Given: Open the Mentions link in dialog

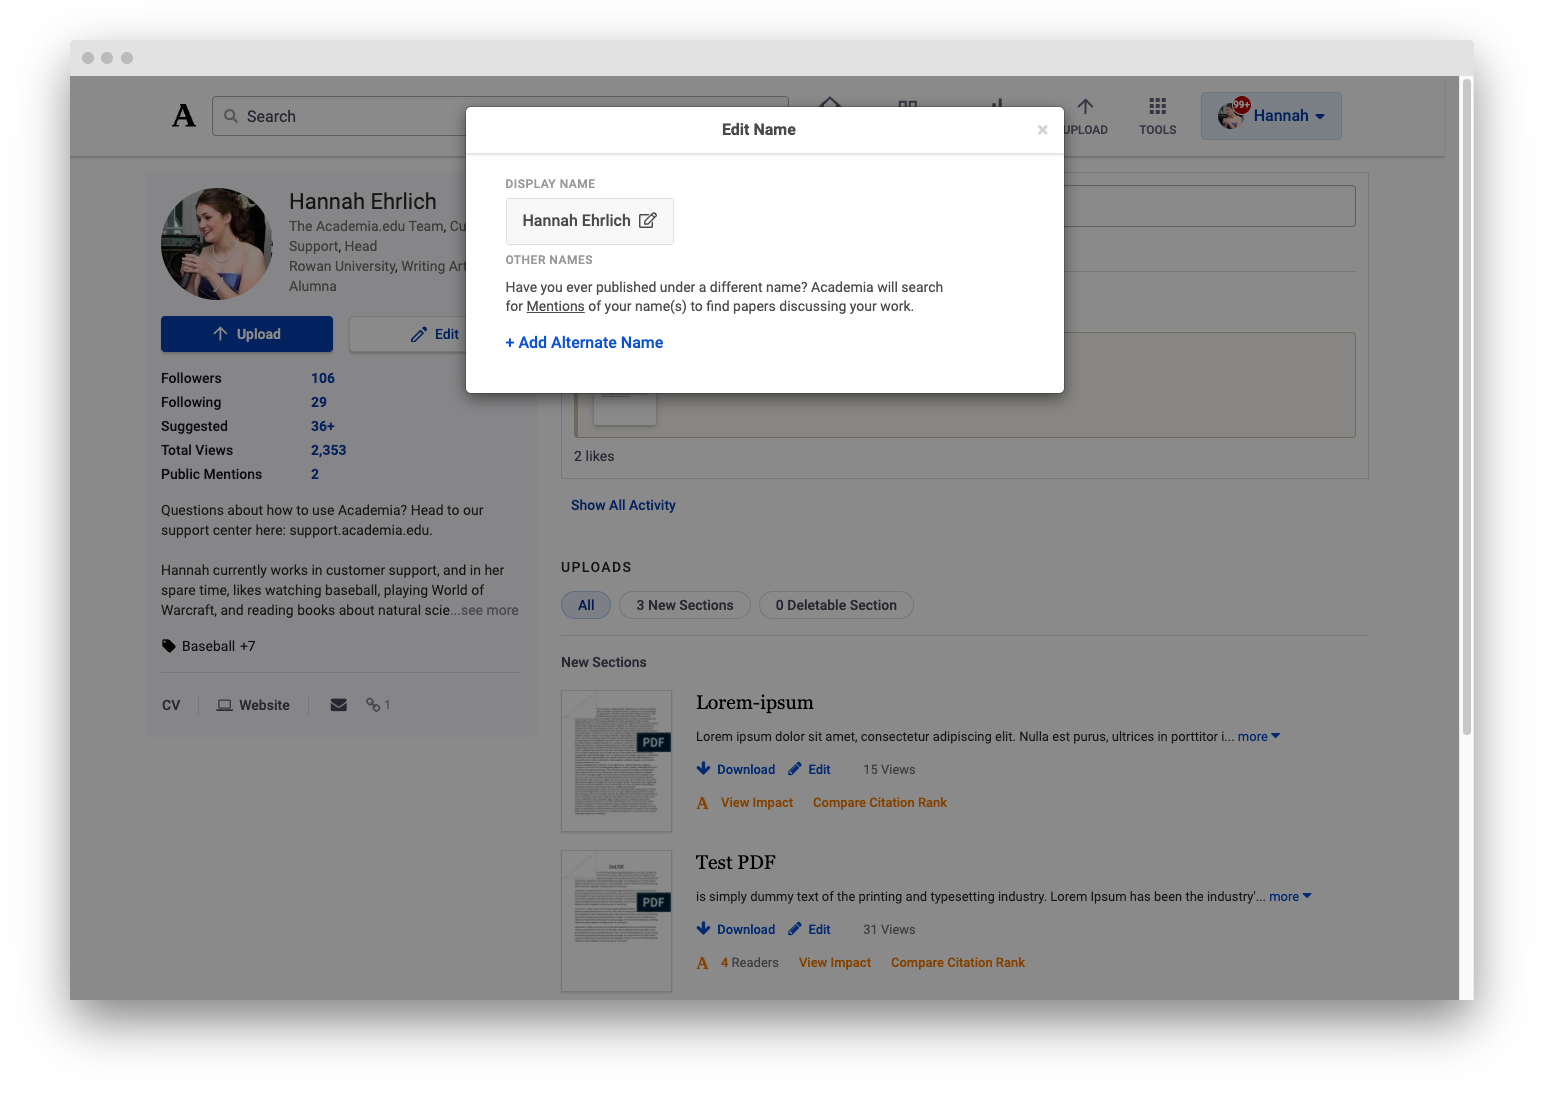Looking at the screenshot, I should [x=555, y=306].
